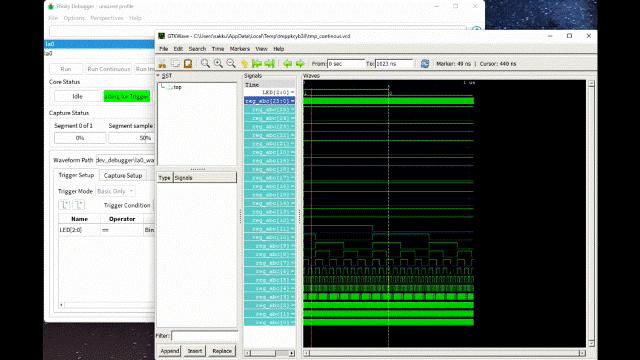Click the Zoom to End icon

click(269, 64)
